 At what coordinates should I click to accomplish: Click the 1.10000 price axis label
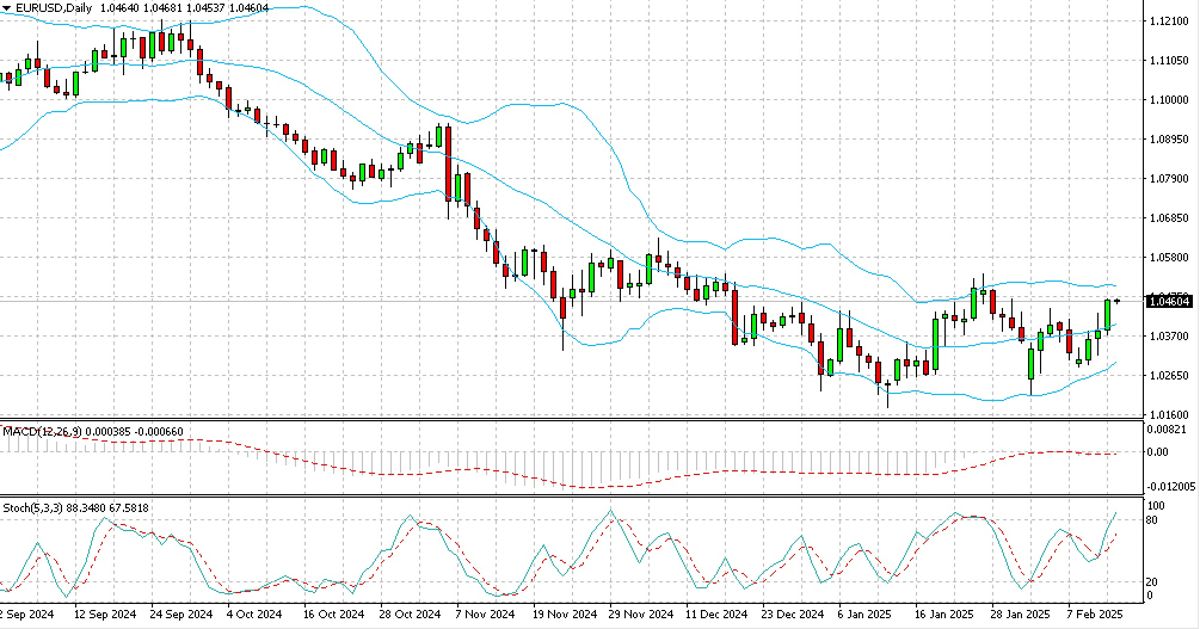(x=1169, y=100)
